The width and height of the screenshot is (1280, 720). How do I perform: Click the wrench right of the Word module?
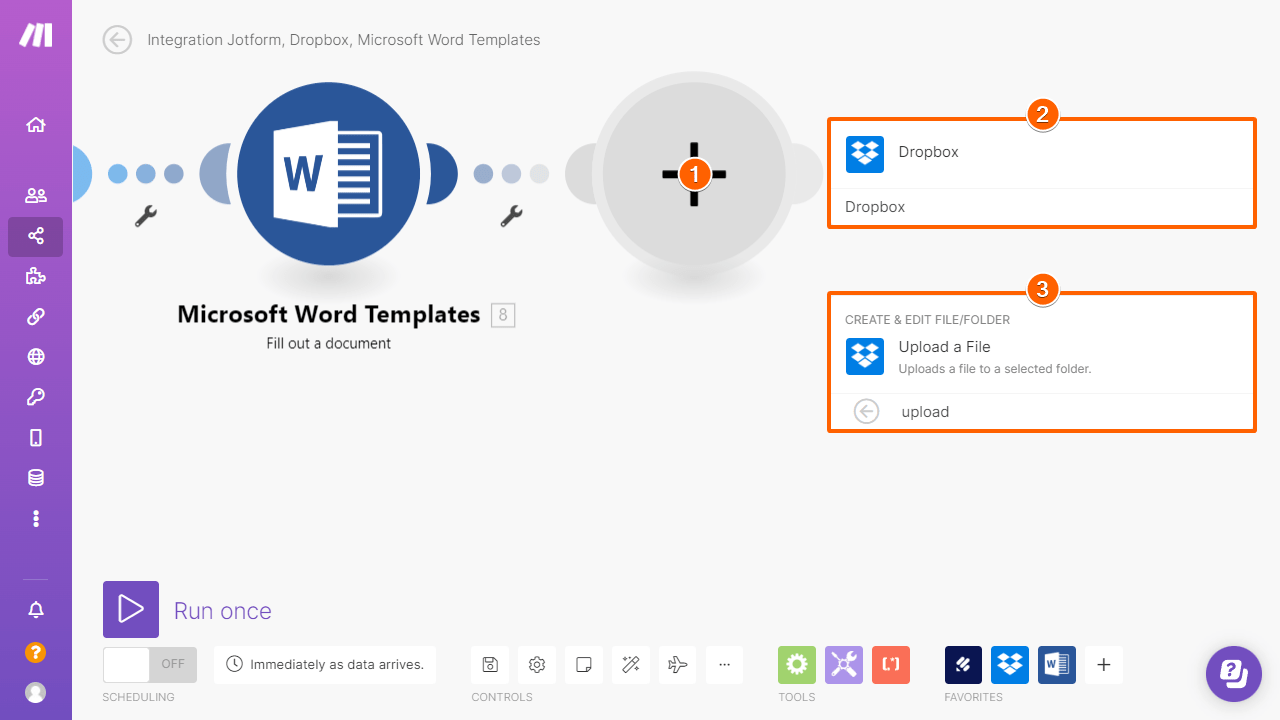(511, 216)
